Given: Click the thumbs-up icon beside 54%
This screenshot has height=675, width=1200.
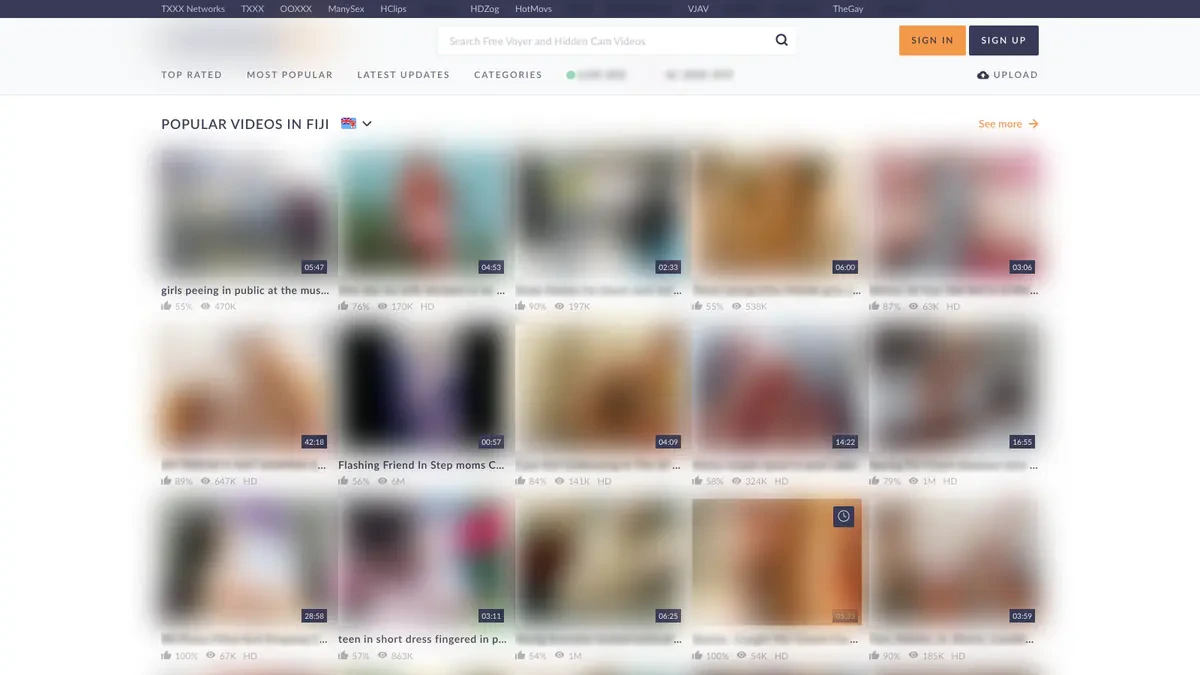Looking at the screenshot, I should (x=521, y=656).
